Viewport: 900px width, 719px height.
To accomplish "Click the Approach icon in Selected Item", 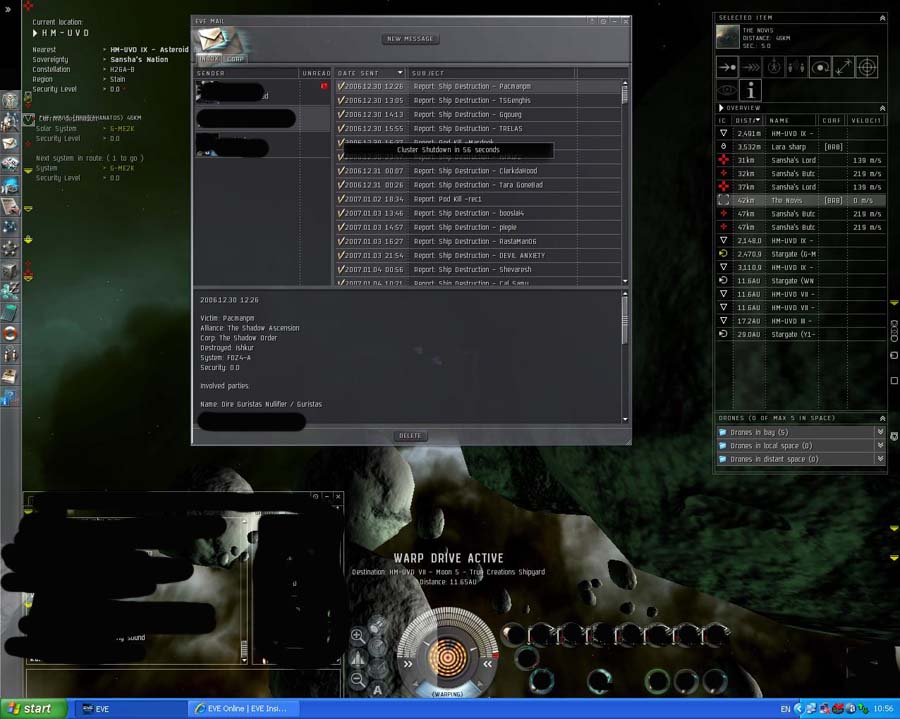I will [727, 67].
